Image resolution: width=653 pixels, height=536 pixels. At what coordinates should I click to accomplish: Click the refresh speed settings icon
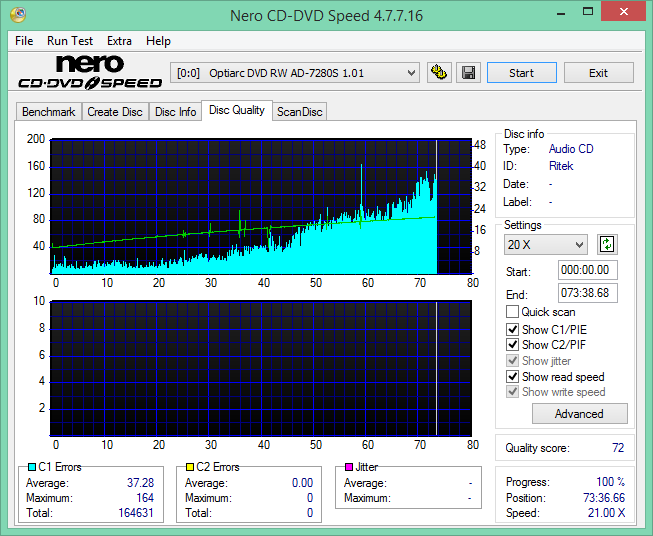point(607,244)
